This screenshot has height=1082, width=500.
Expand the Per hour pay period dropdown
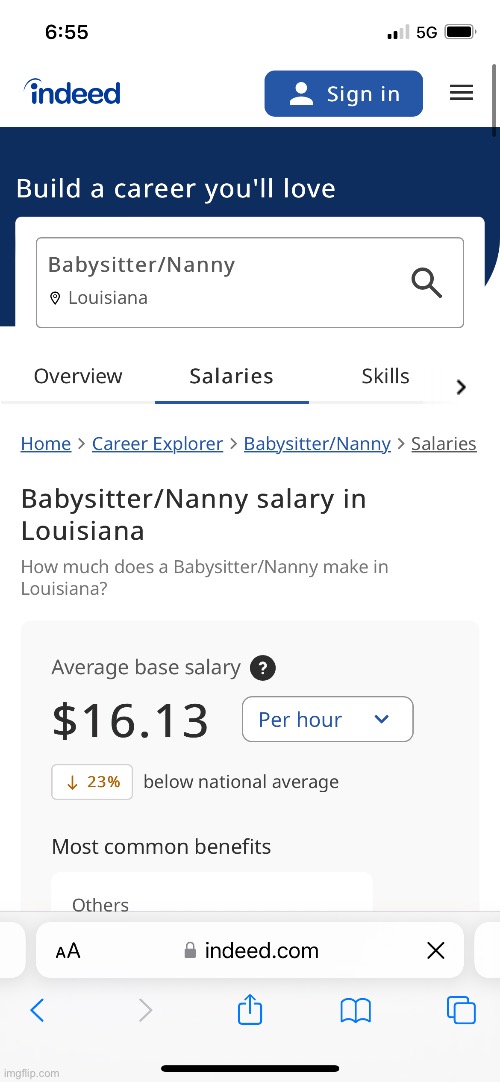click(328, 719)
